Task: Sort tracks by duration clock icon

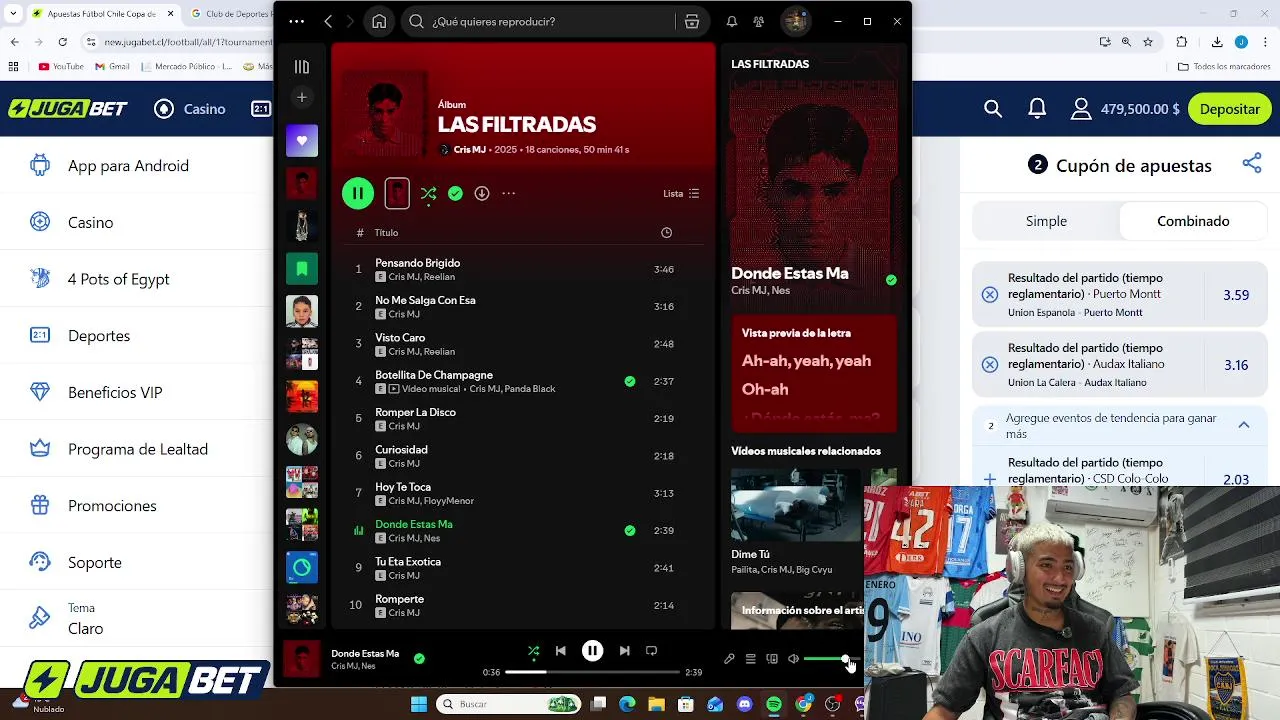Action: pyautogui.click(x=666, y=232)
